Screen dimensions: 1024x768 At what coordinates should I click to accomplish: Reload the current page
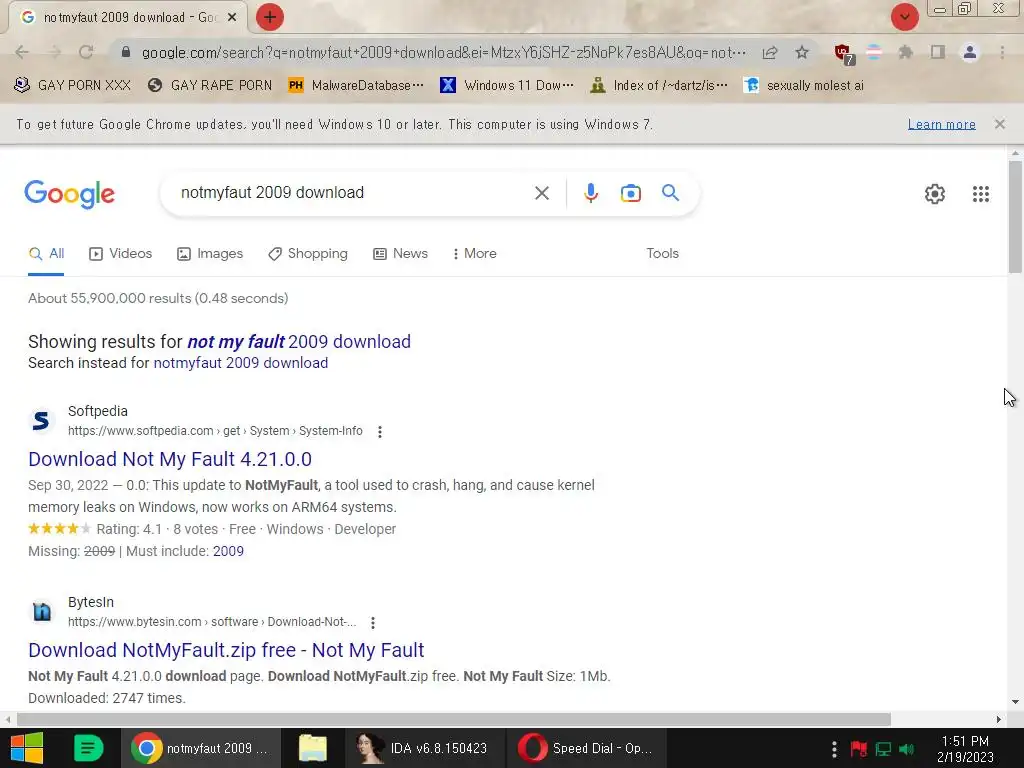pyautogui.click(x=86, y=52)
